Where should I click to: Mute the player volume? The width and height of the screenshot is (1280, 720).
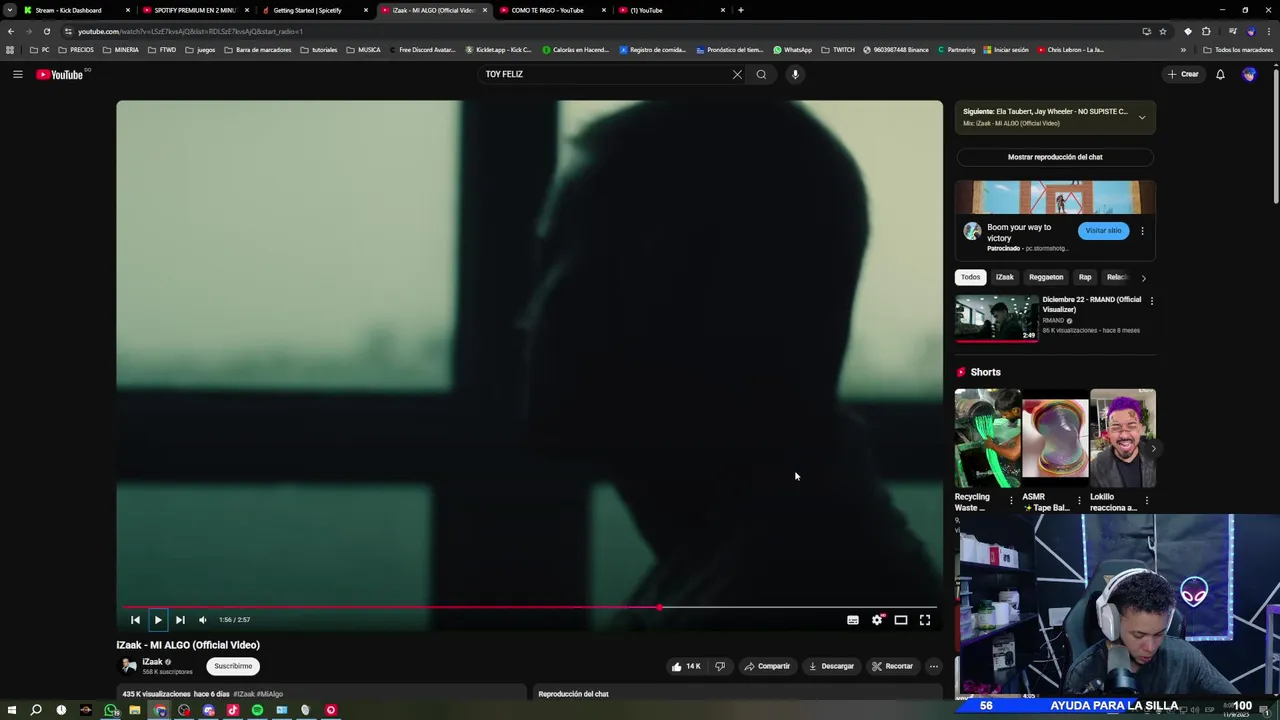203,620
